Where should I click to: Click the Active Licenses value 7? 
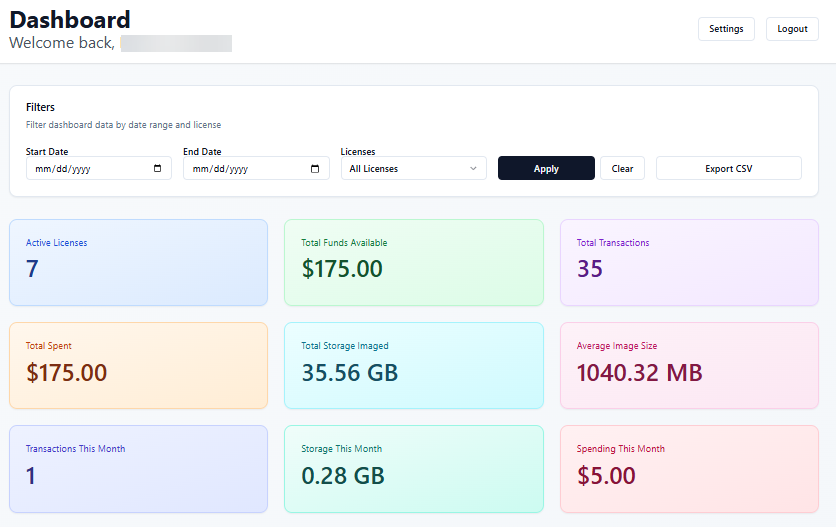pyautogui.click(x=32, y=268)
